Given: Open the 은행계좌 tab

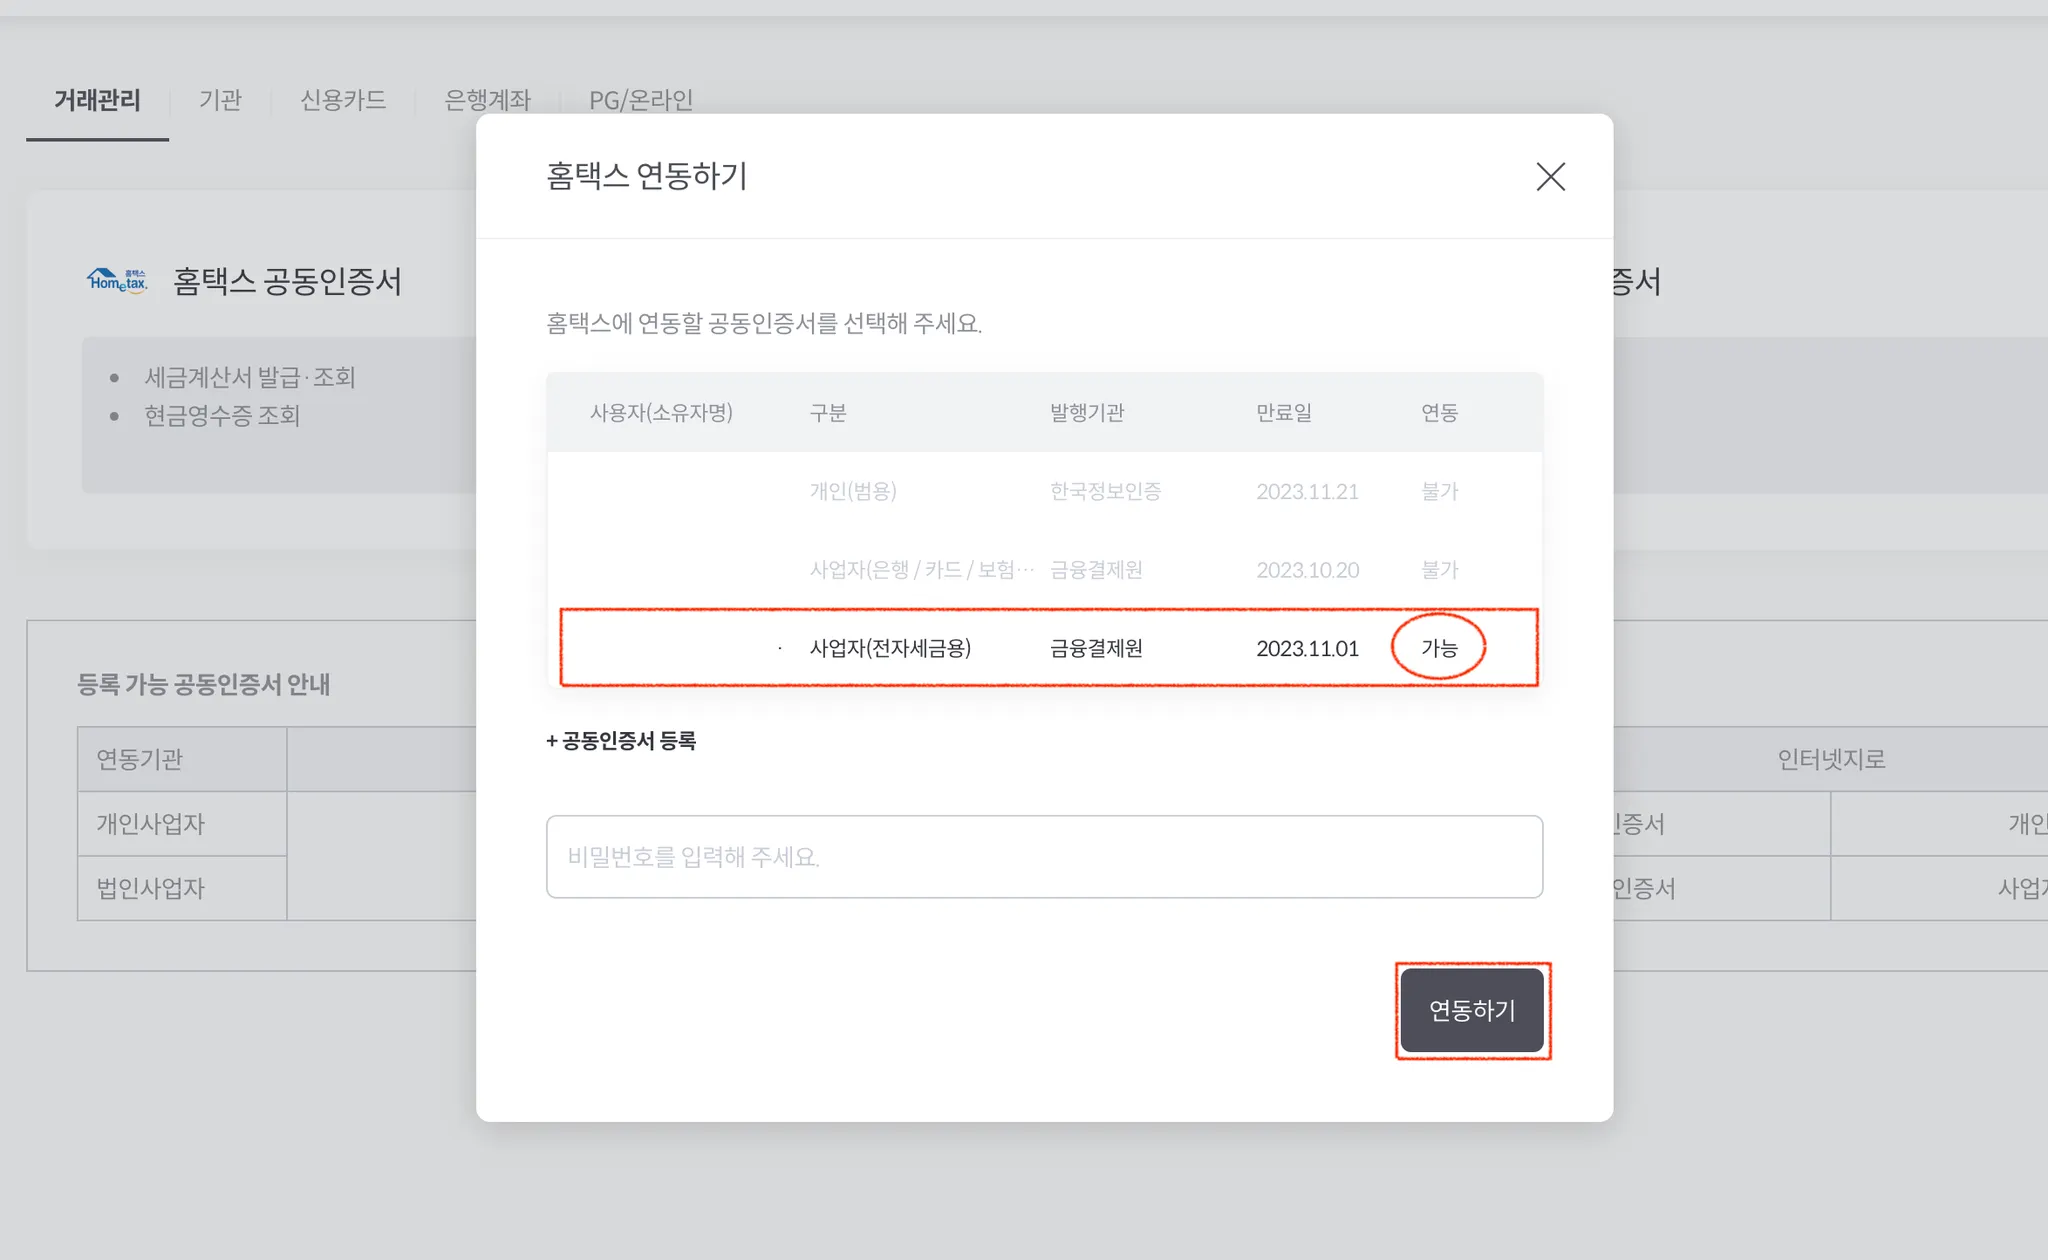Looking at the screenshot, I should (x=487, y=100).
